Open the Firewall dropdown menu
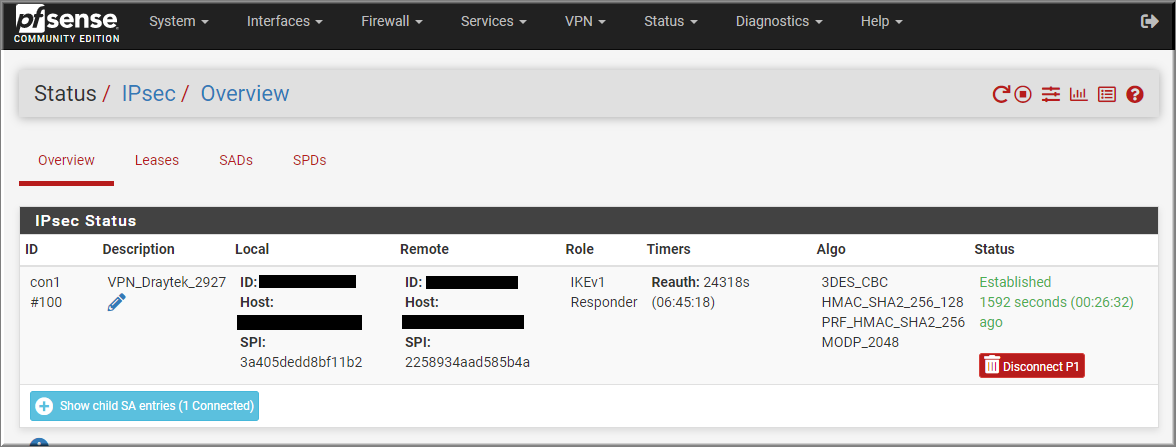This screenshot has width=1176, height=447. click(393, 22)
